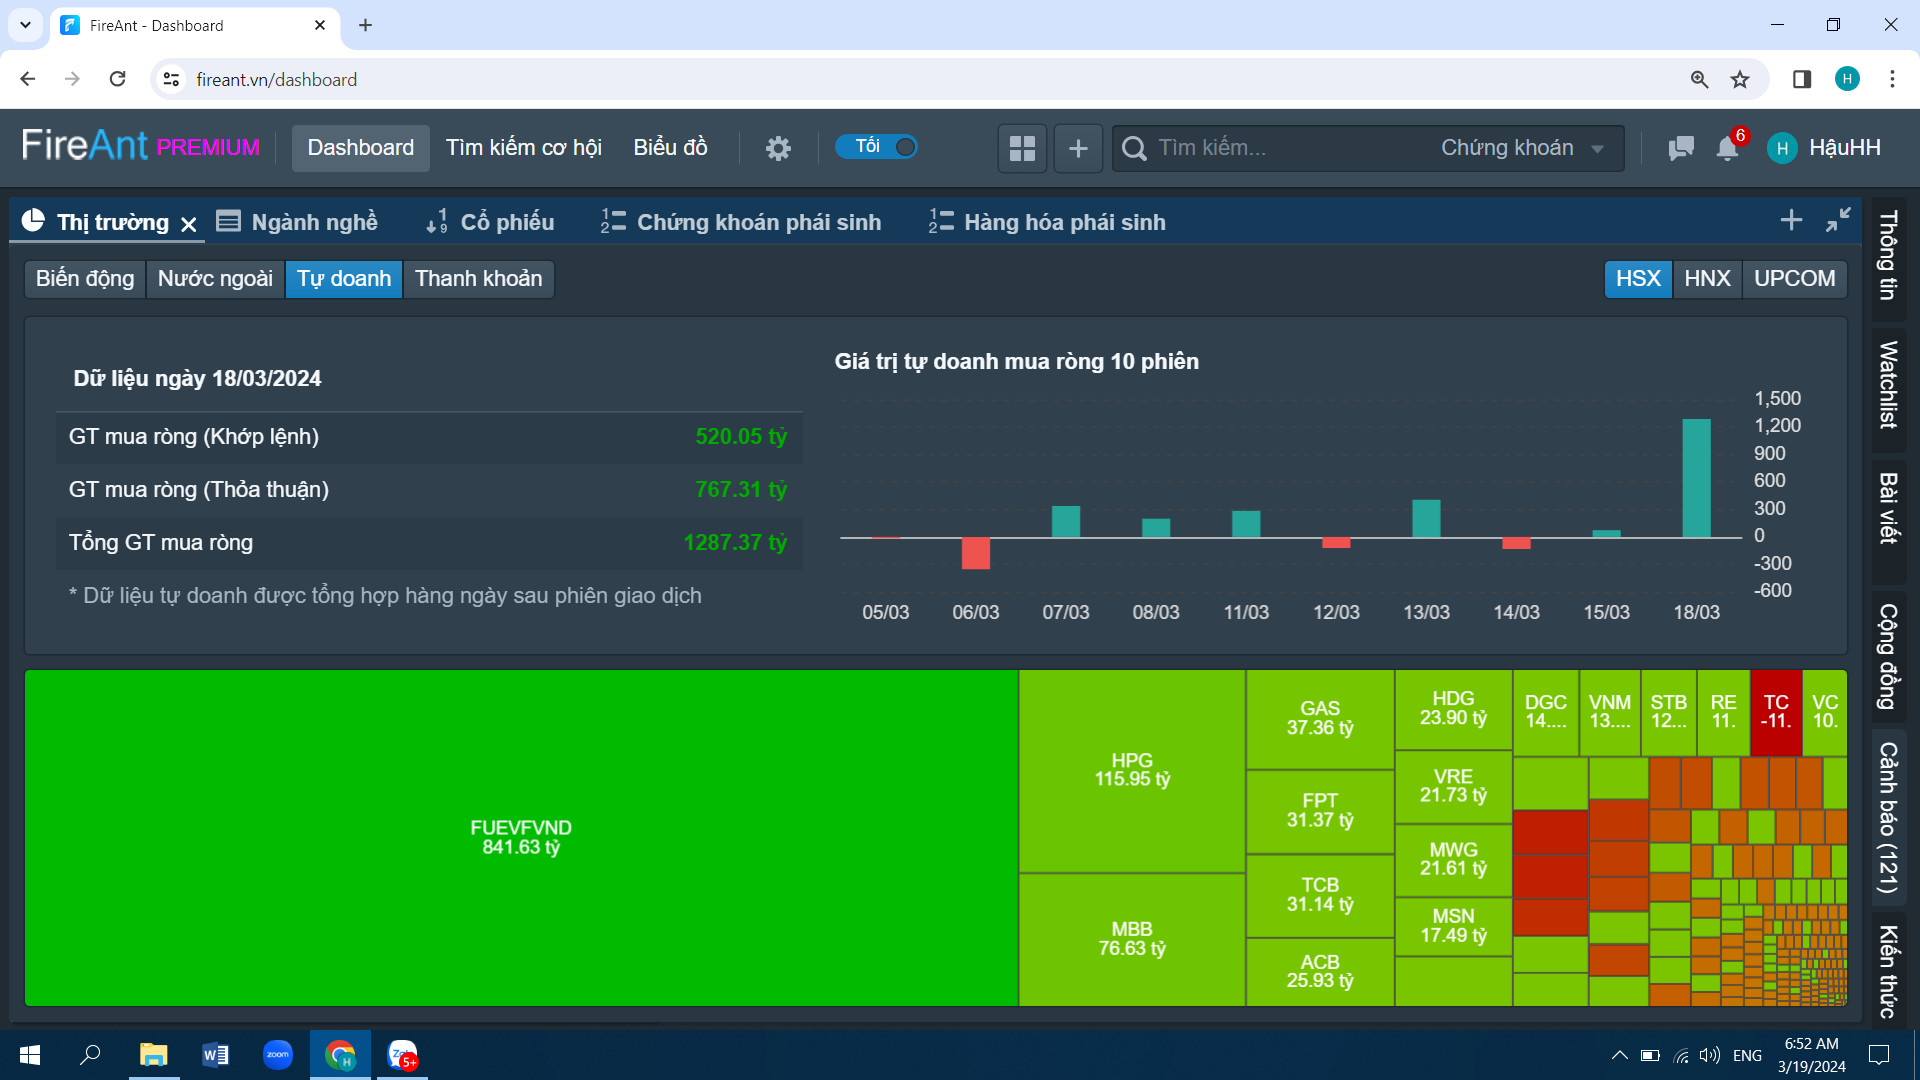1920x1080 pixels.
Task: Switch to UPCOM exchange
Action: (1794, 278)
